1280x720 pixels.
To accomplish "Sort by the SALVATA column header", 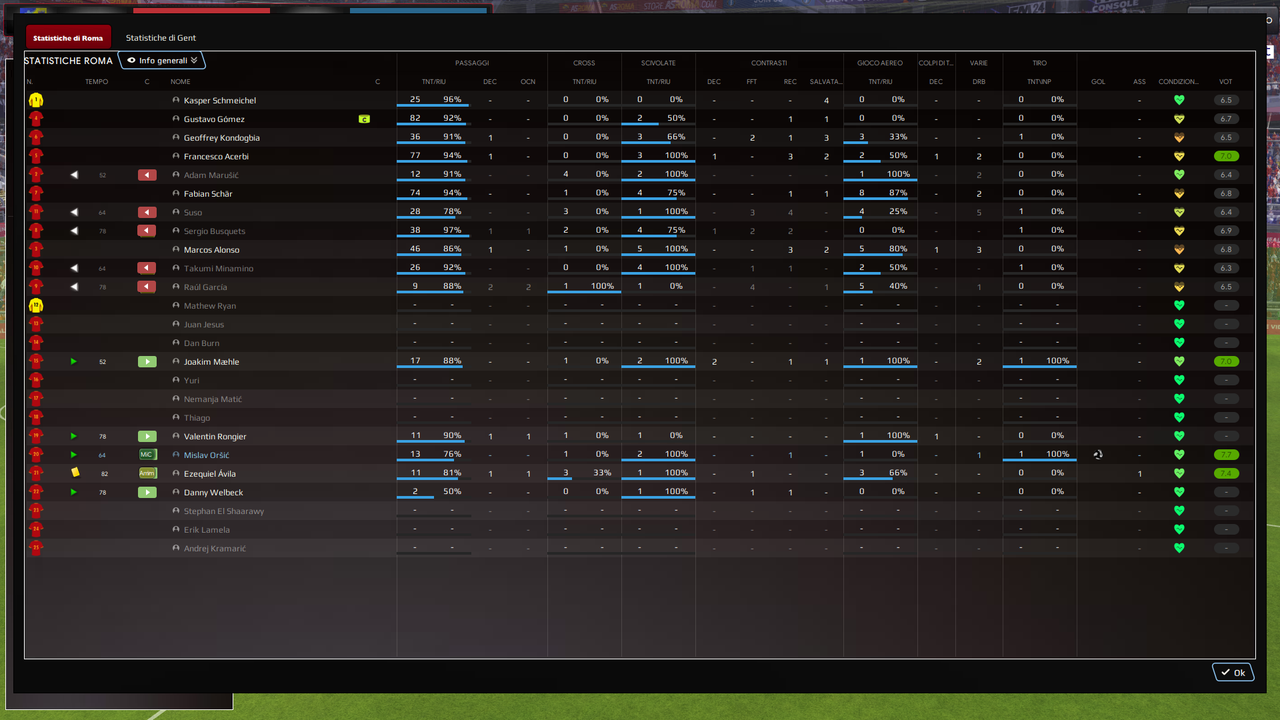I will pos(826,82).
